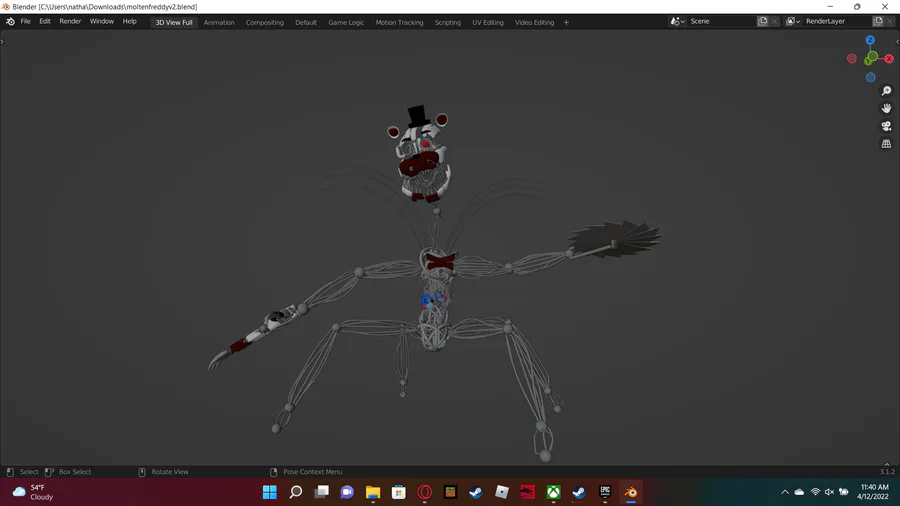The image size is (900, 506).
Task: Open the Xbox app from the taskbar
Action: (553, 492)
